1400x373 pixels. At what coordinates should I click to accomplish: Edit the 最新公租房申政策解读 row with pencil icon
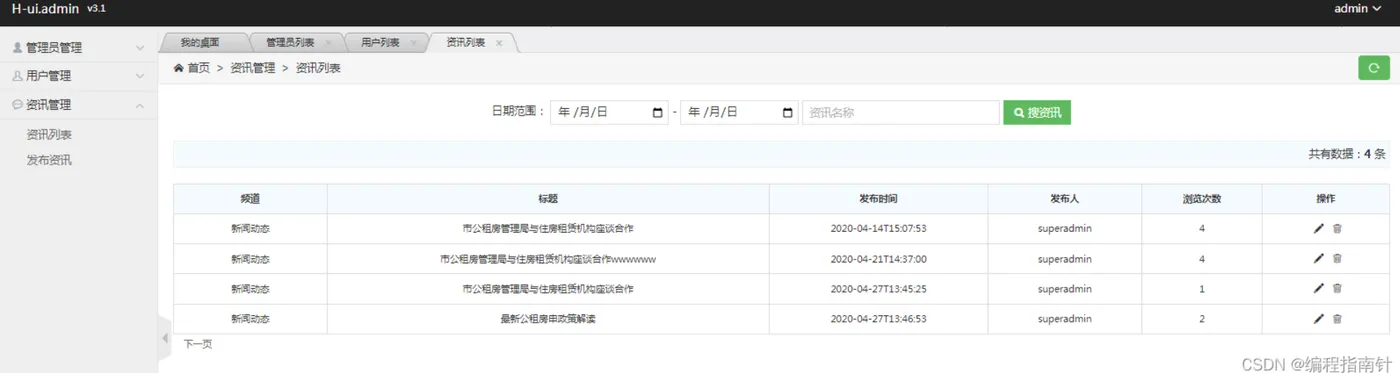[1319, 319]
